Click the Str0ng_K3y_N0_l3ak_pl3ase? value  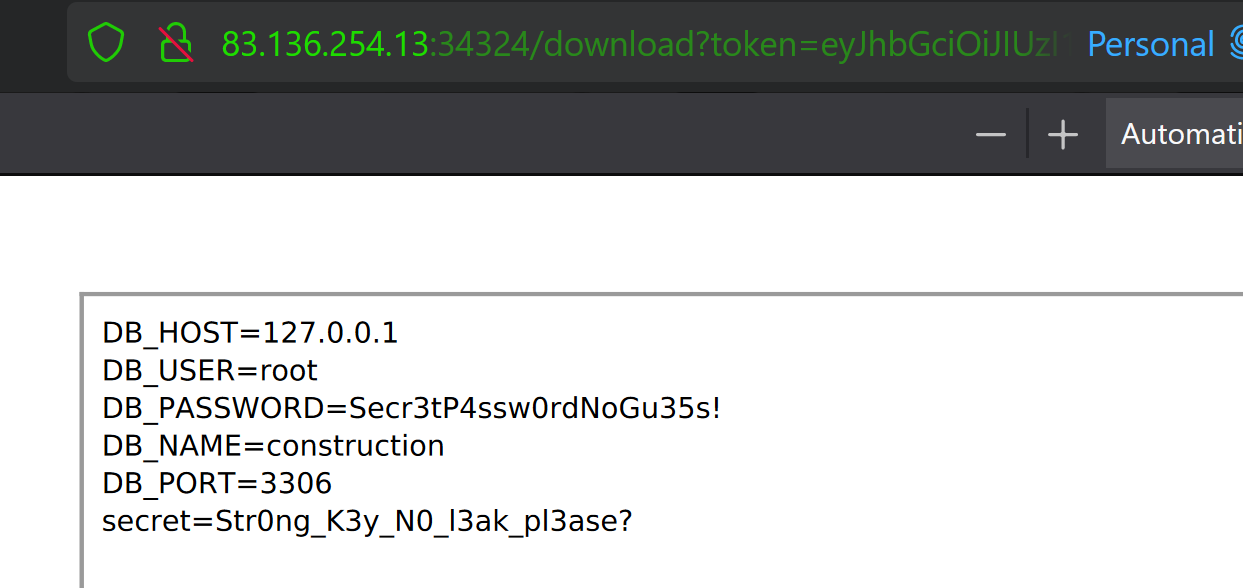424,521
